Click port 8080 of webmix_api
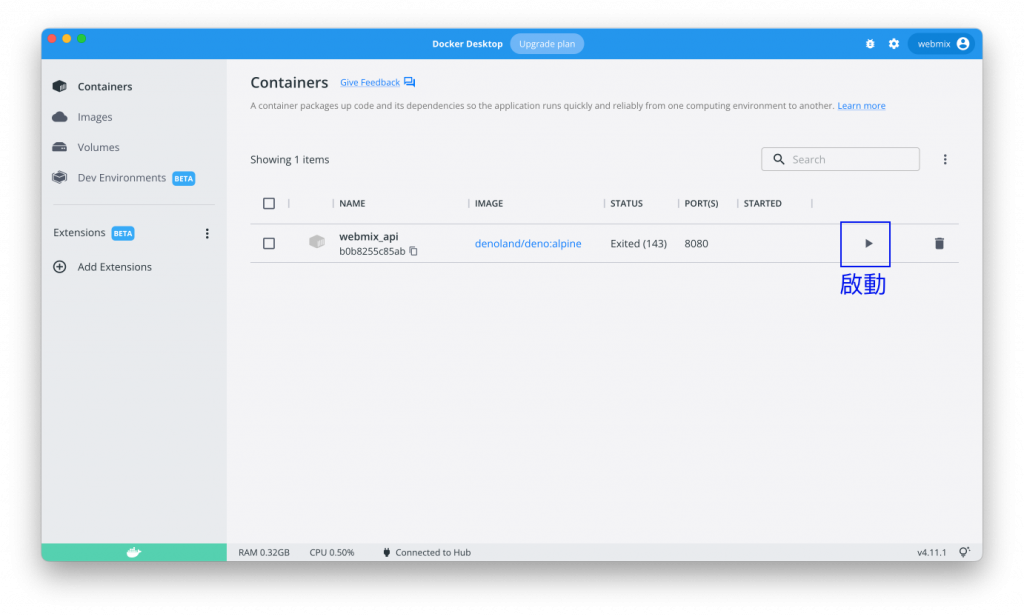The width and height of the screenshot is (1024, 616). (696, 243)
